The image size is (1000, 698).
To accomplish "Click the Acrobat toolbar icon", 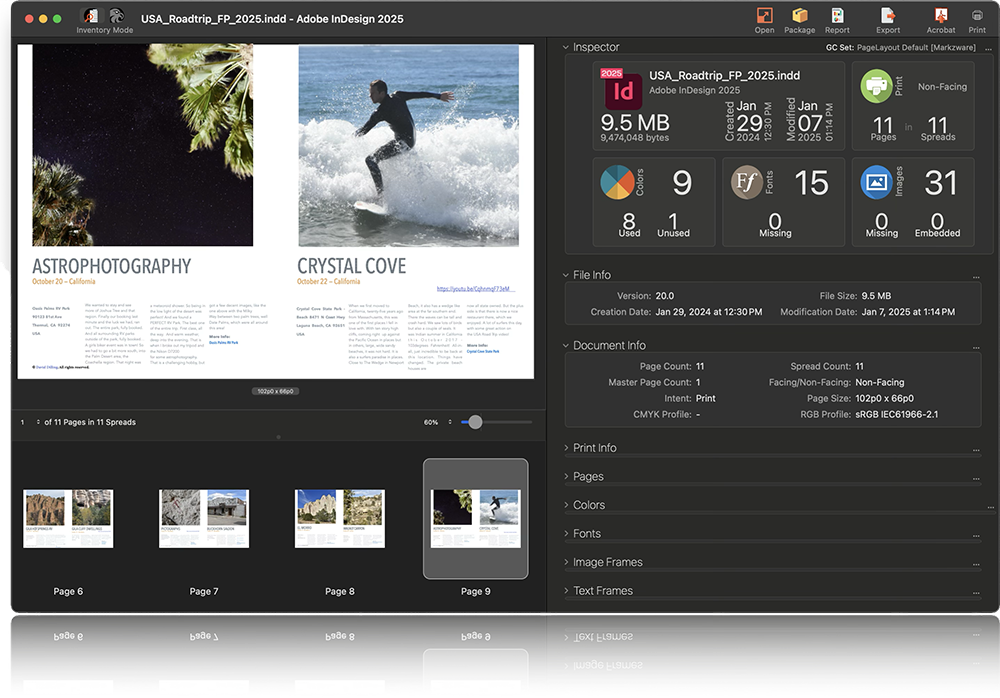I will pos(941,15).
